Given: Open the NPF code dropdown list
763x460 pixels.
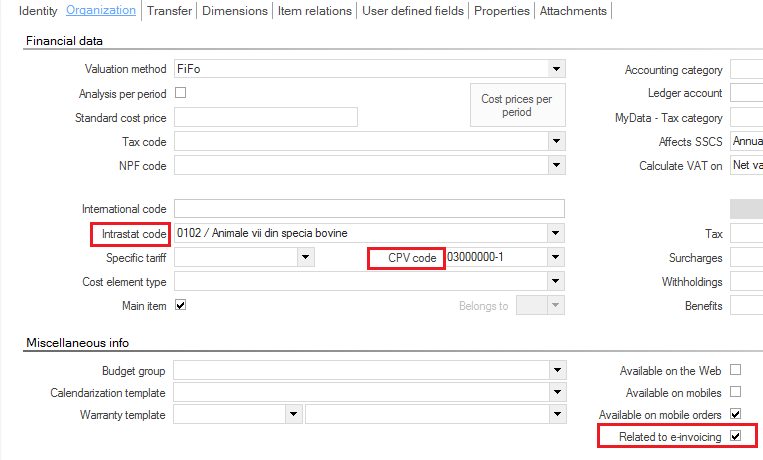Looking at the screenshot, I should tap(556, 166).
